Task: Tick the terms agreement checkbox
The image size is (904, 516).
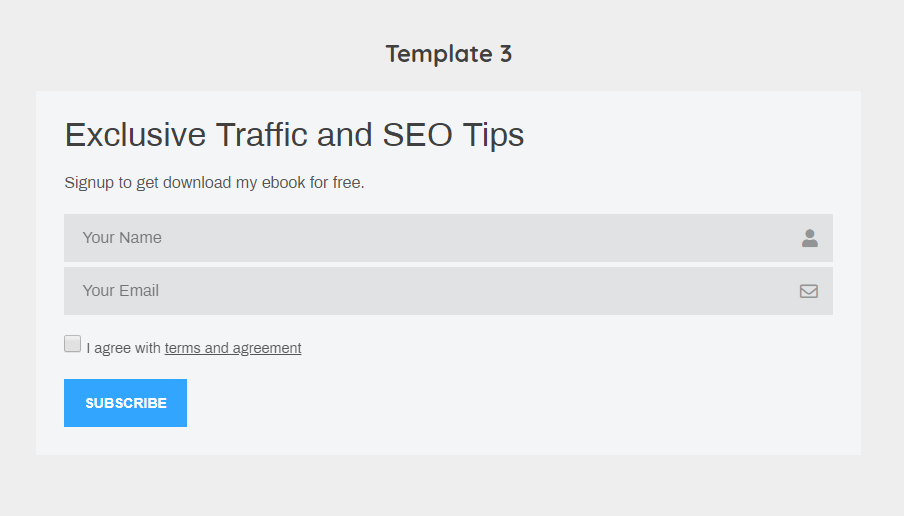Action: tap(73, 344)
